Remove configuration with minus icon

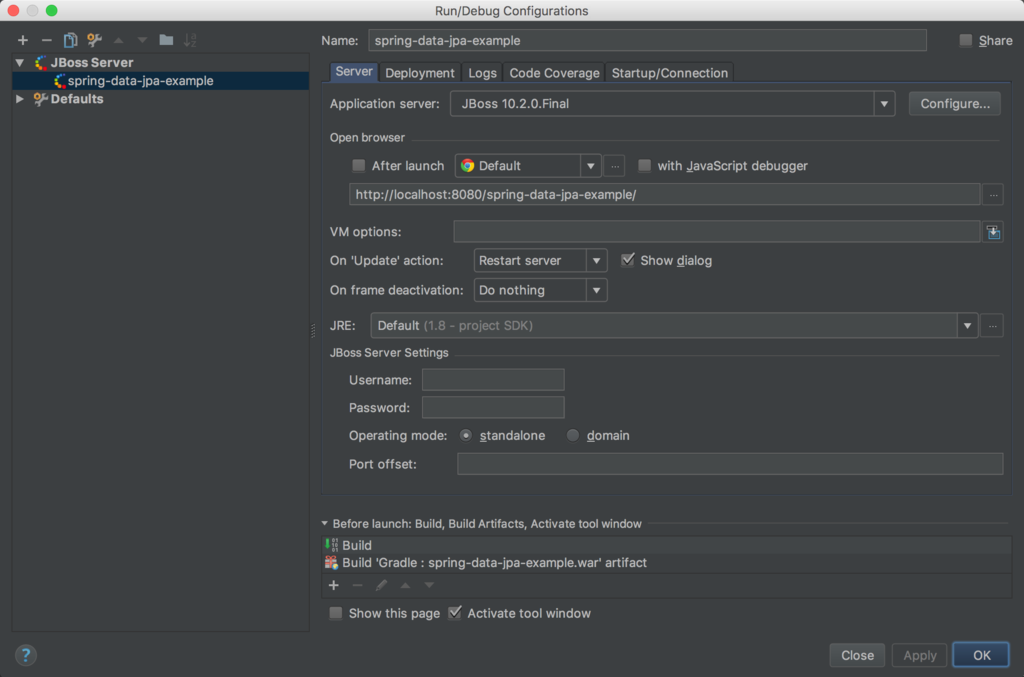(x=46, y=40)
